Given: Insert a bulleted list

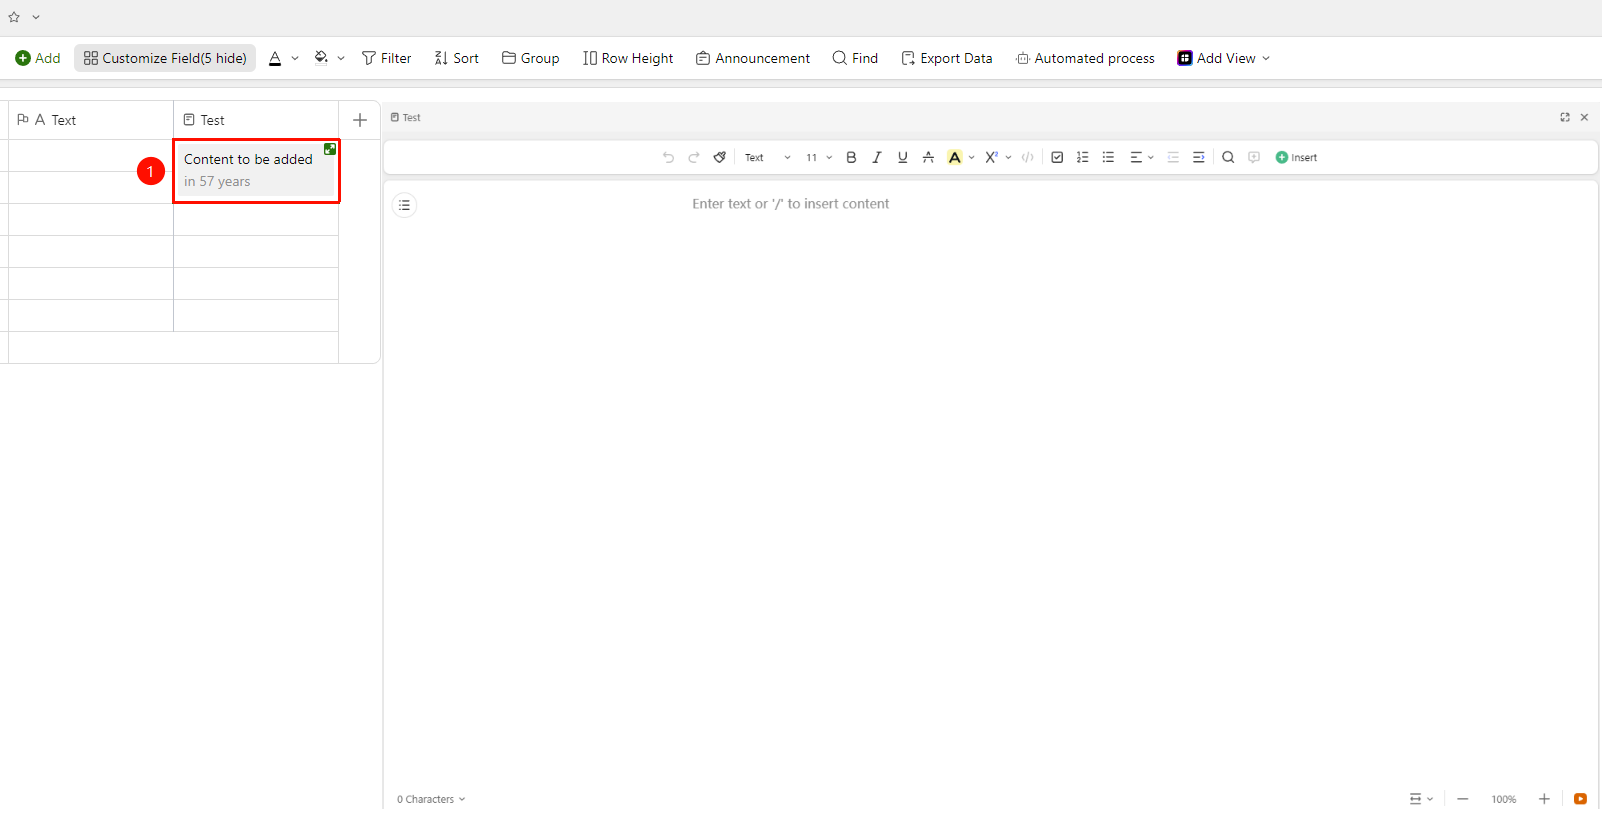Looking at the screenshot, I should coord(1108,157).
